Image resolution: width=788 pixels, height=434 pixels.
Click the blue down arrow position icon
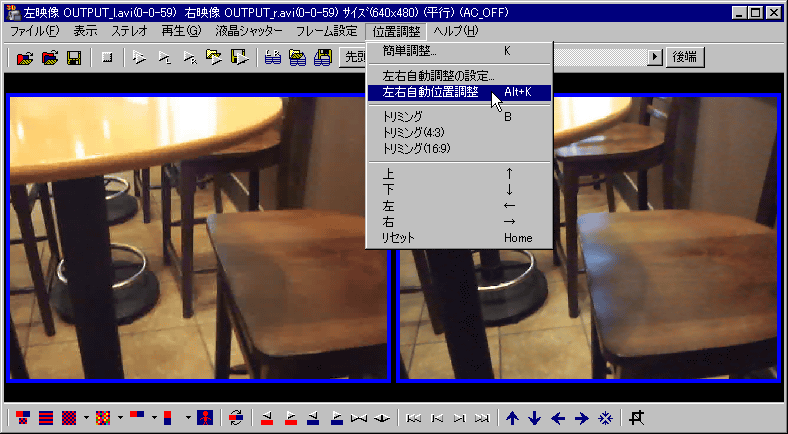[x=535, y=417]
